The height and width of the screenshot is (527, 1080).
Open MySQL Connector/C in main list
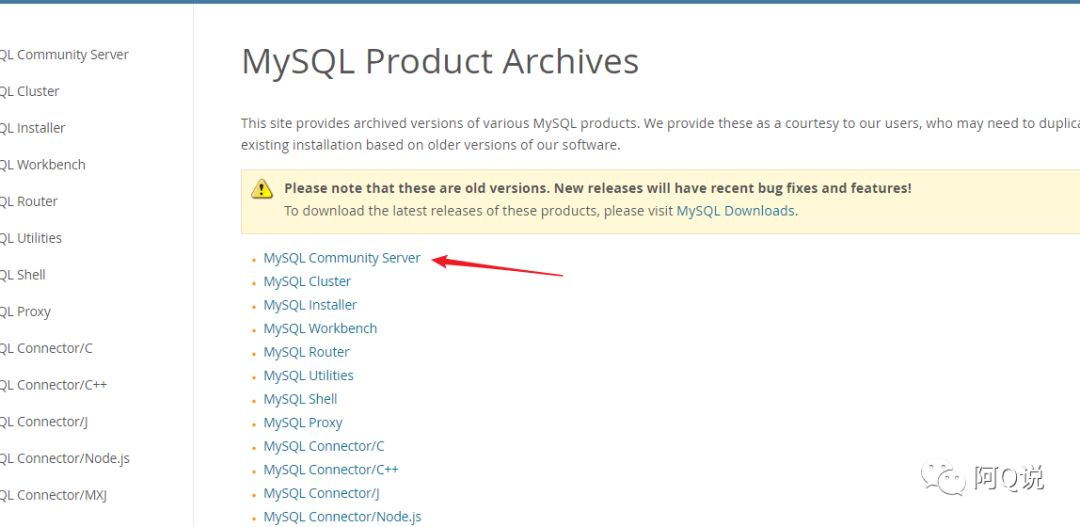click(324, 446)
